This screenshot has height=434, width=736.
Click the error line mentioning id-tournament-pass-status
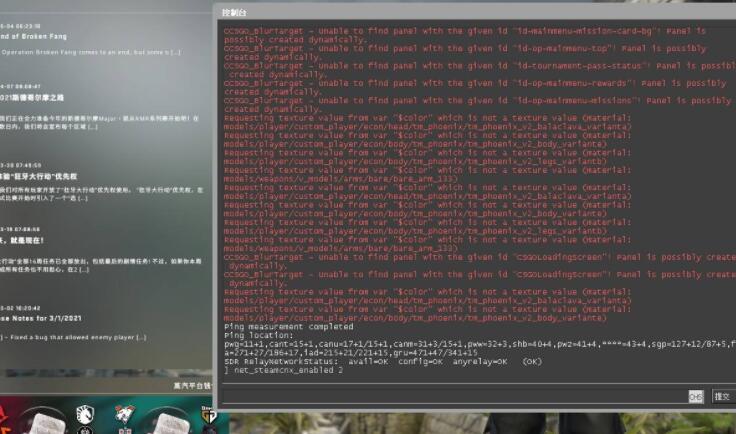480,70
